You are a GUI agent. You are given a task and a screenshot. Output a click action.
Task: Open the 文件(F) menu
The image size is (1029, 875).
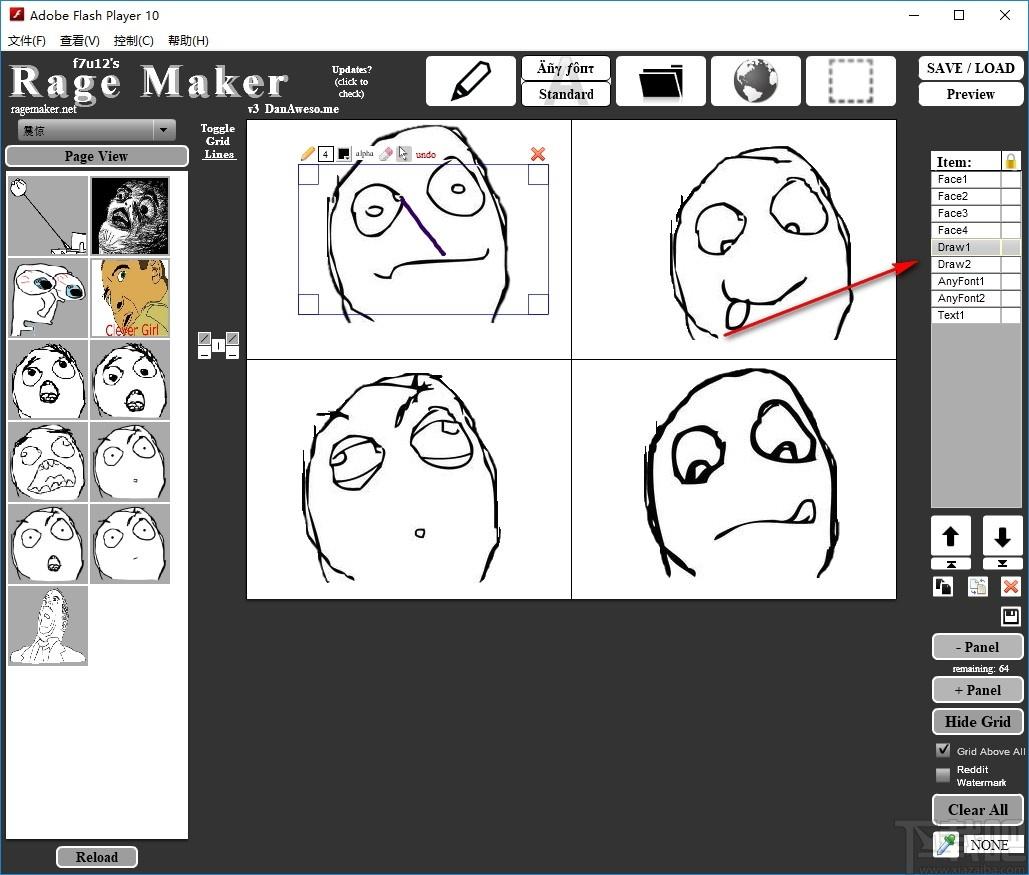point(27,41)
